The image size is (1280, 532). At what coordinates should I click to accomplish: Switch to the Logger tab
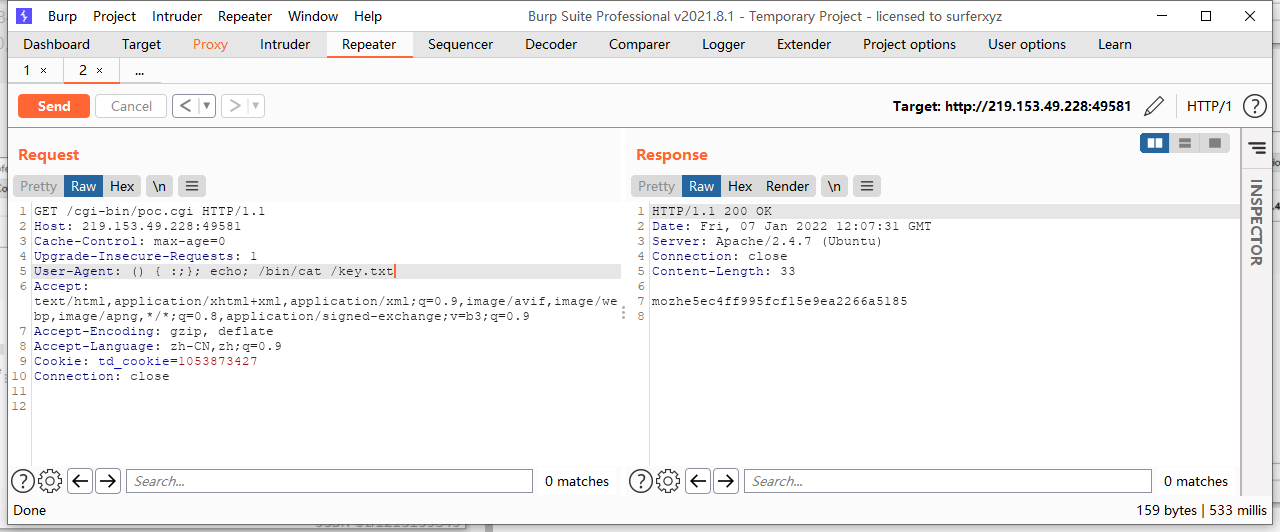(723, 44)
